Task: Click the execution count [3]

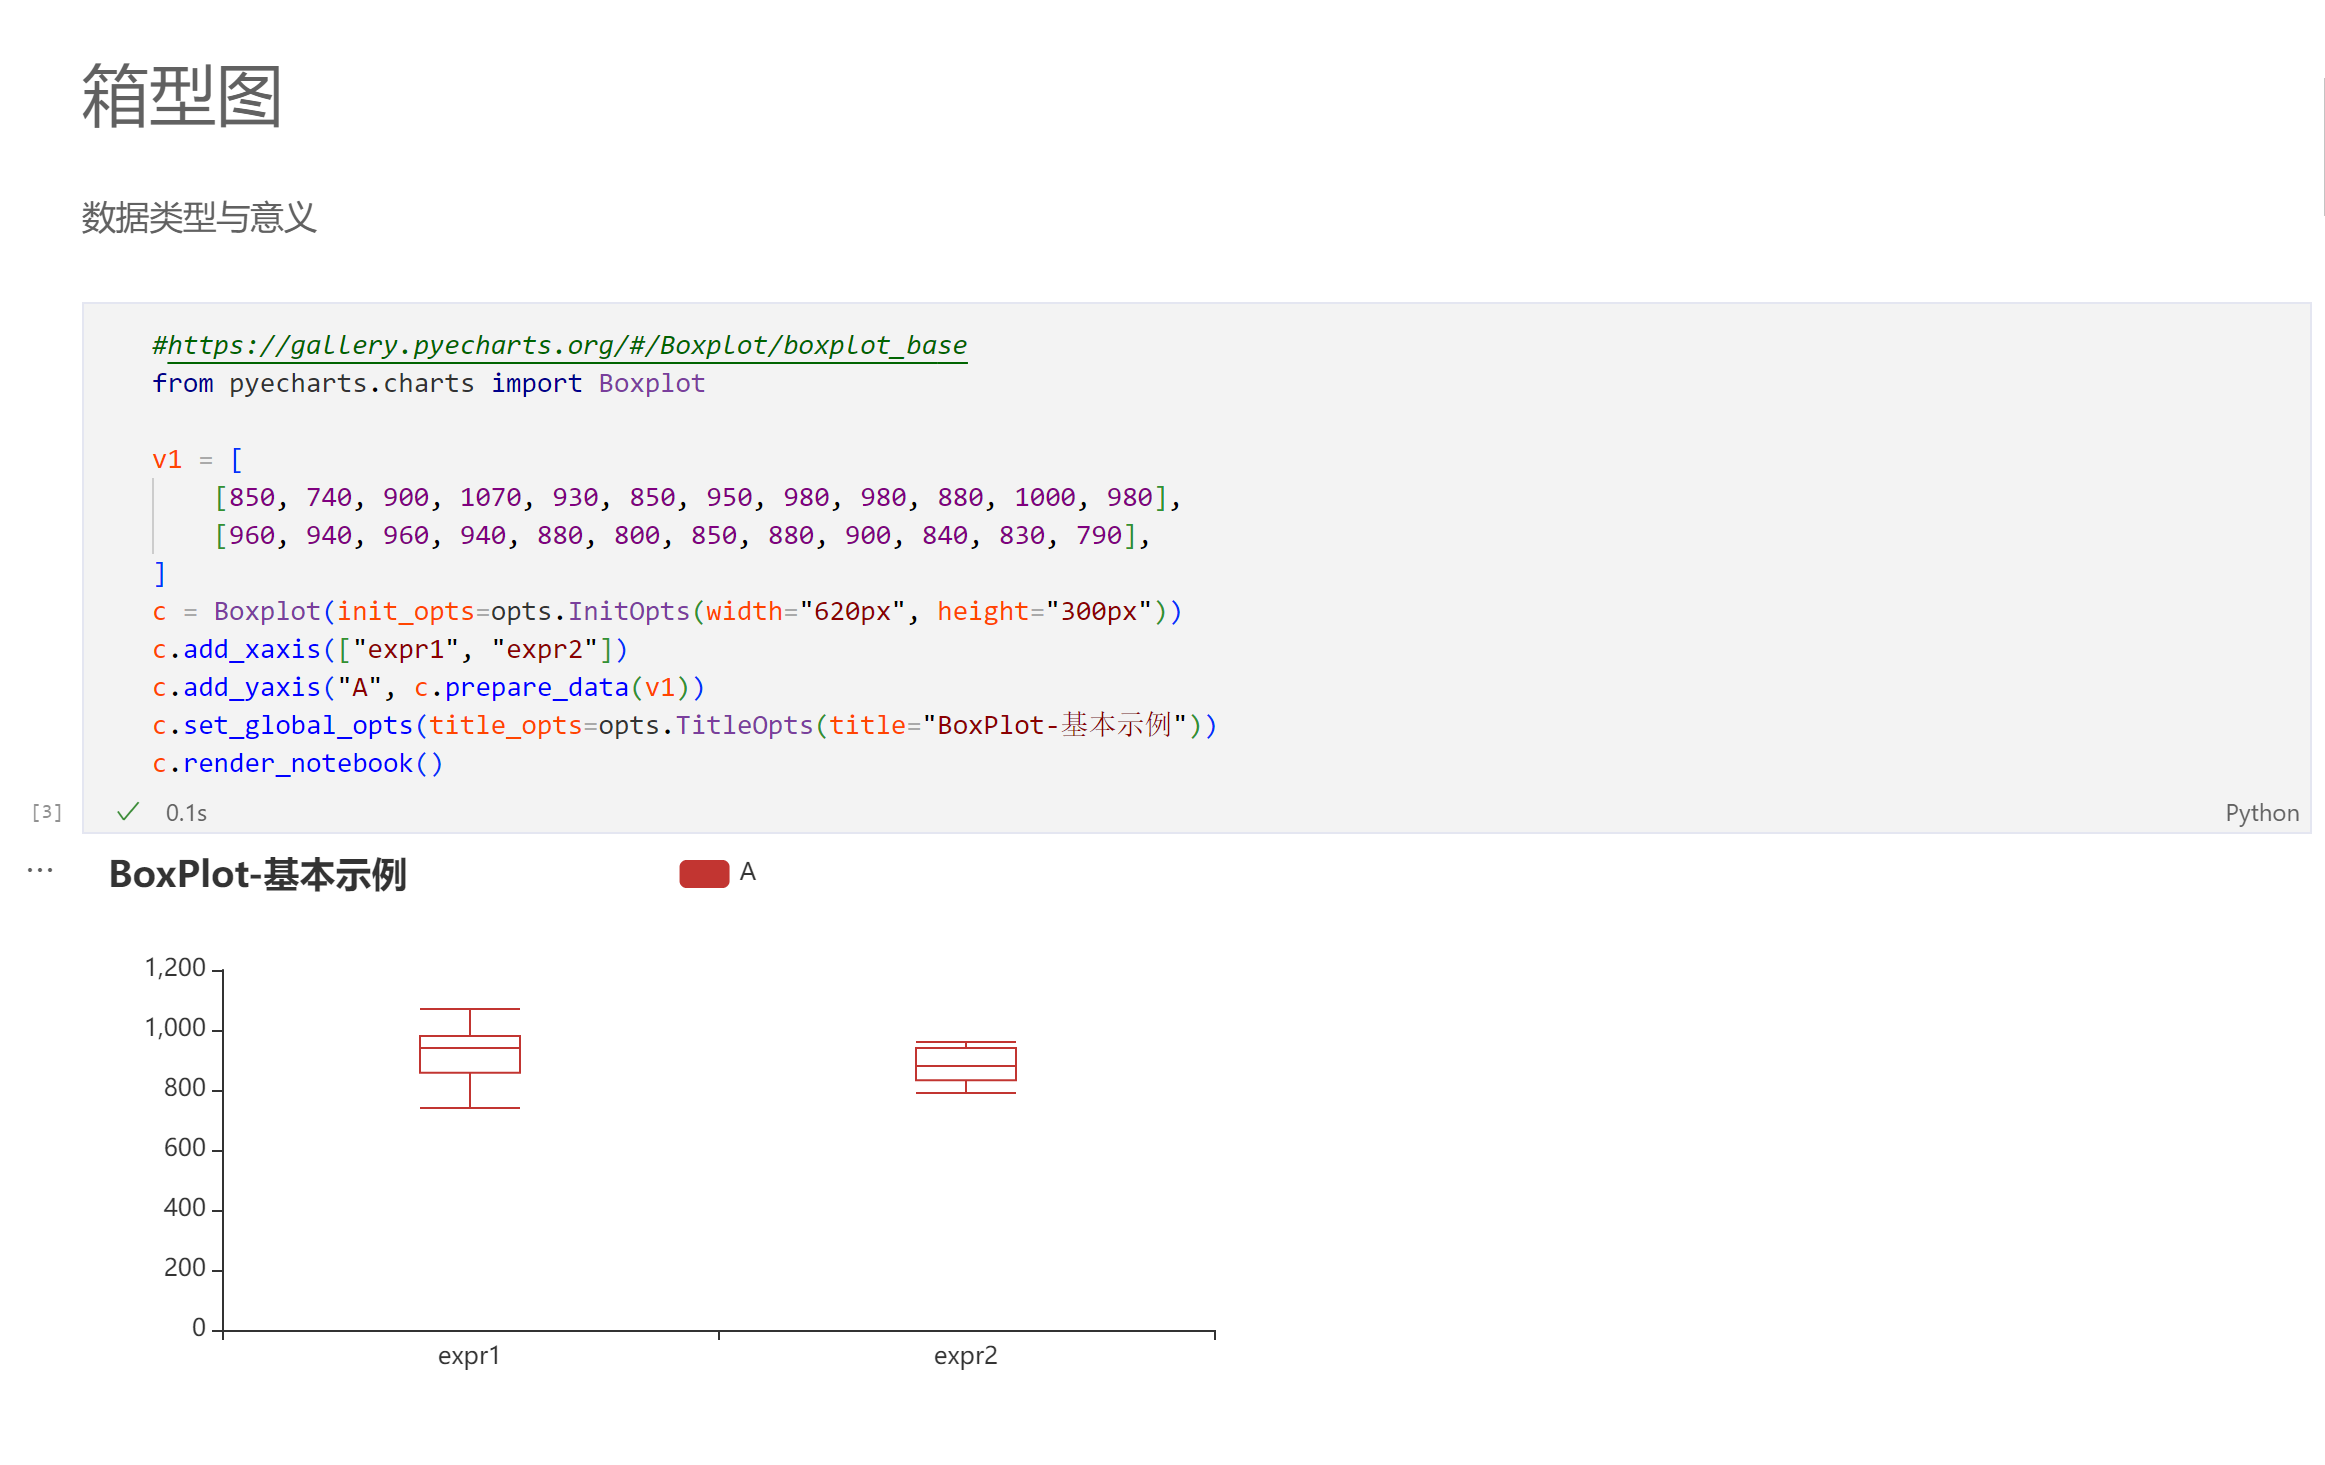Action: click(47, 812)
